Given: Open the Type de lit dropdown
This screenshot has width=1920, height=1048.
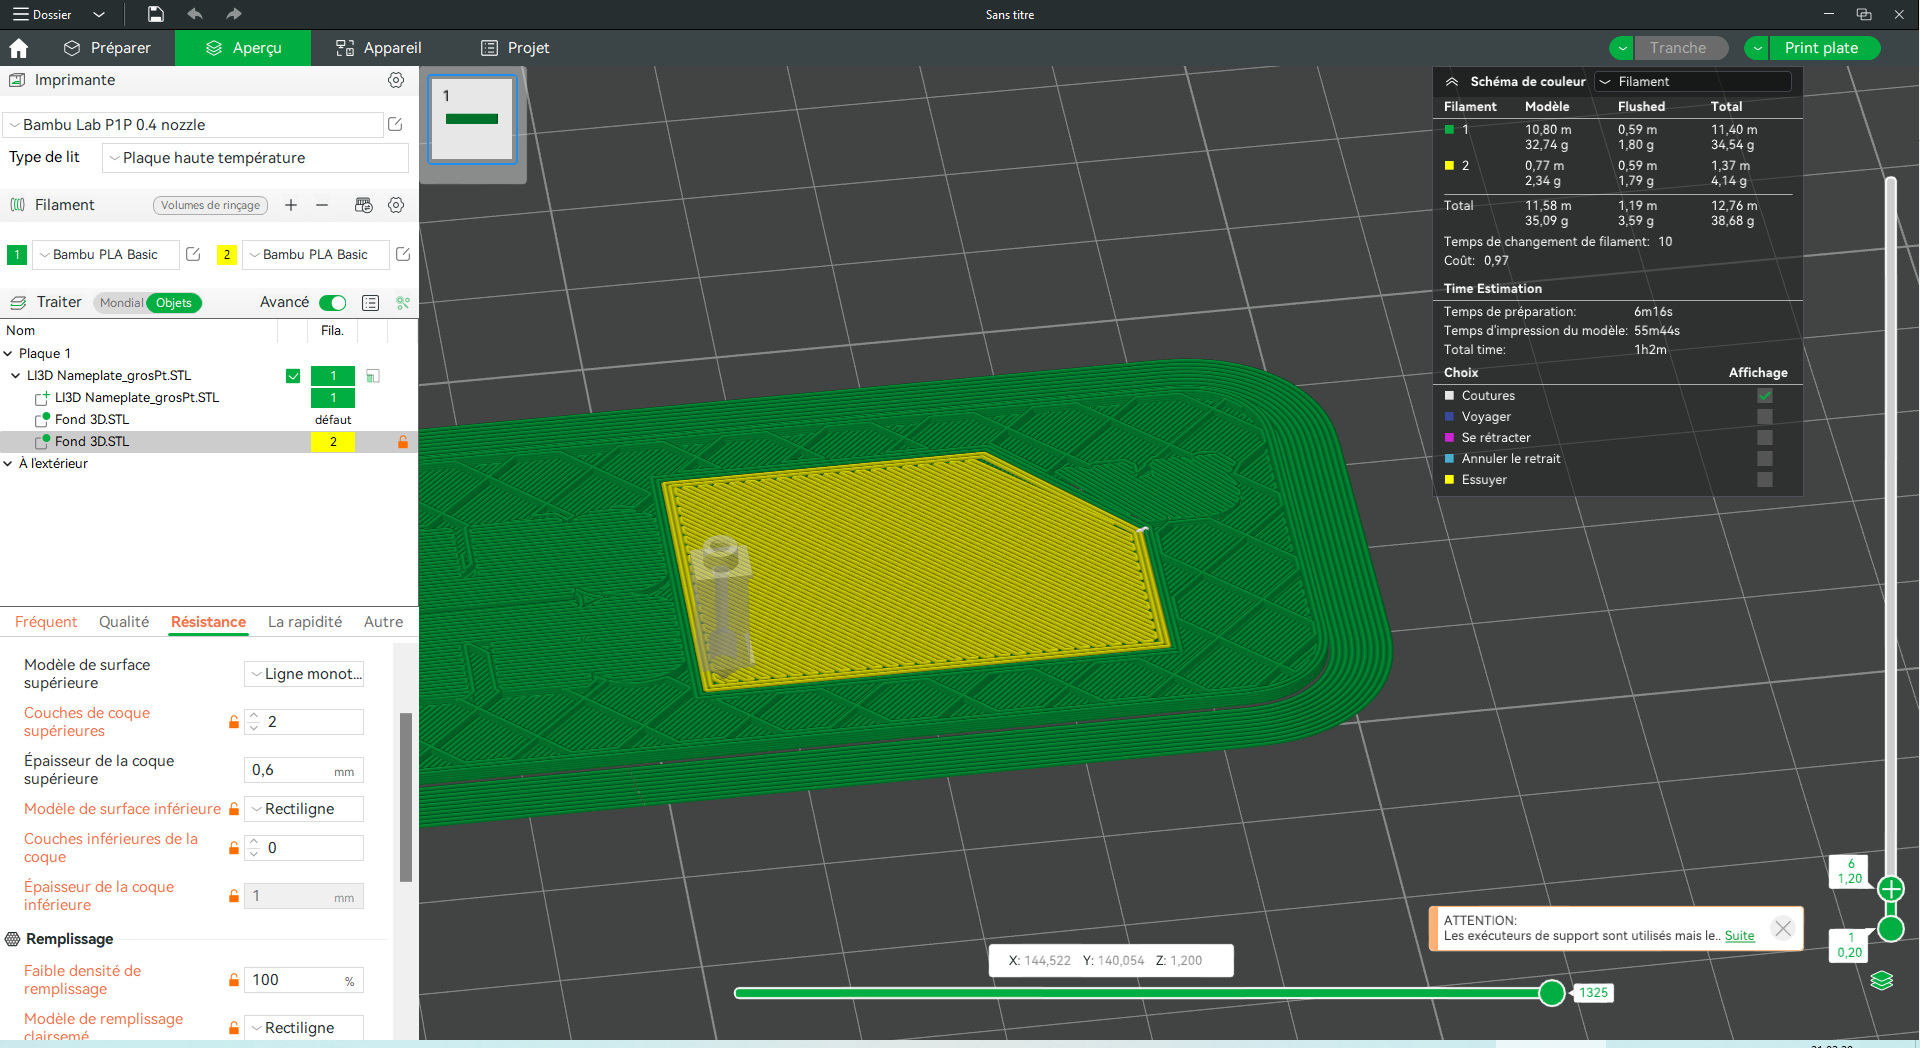Looking at the screenshot, I should click(256, 158).
